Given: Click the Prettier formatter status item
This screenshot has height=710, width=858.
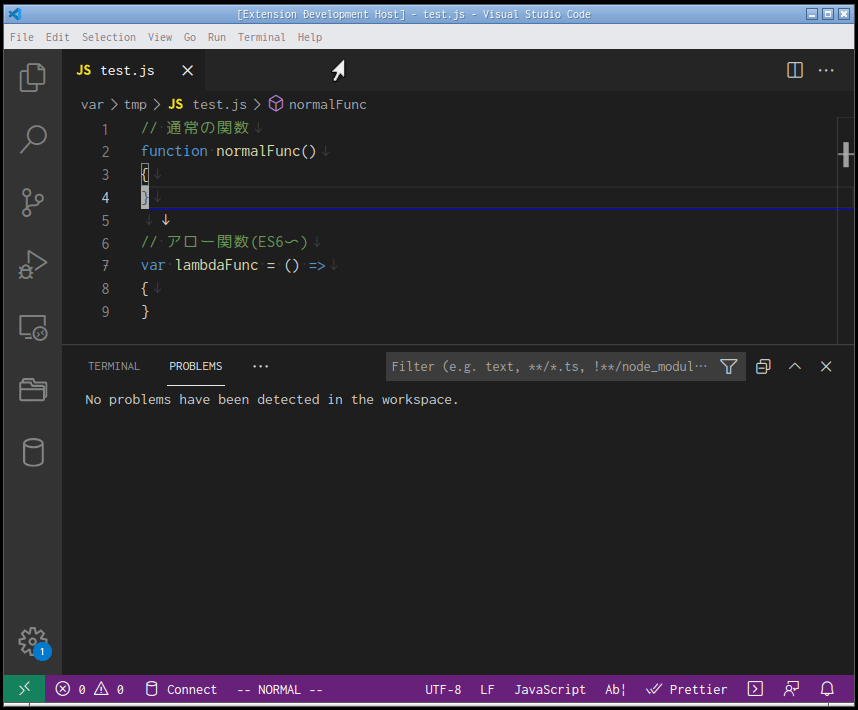Looking at the screenshot, I should click(686, 689).
